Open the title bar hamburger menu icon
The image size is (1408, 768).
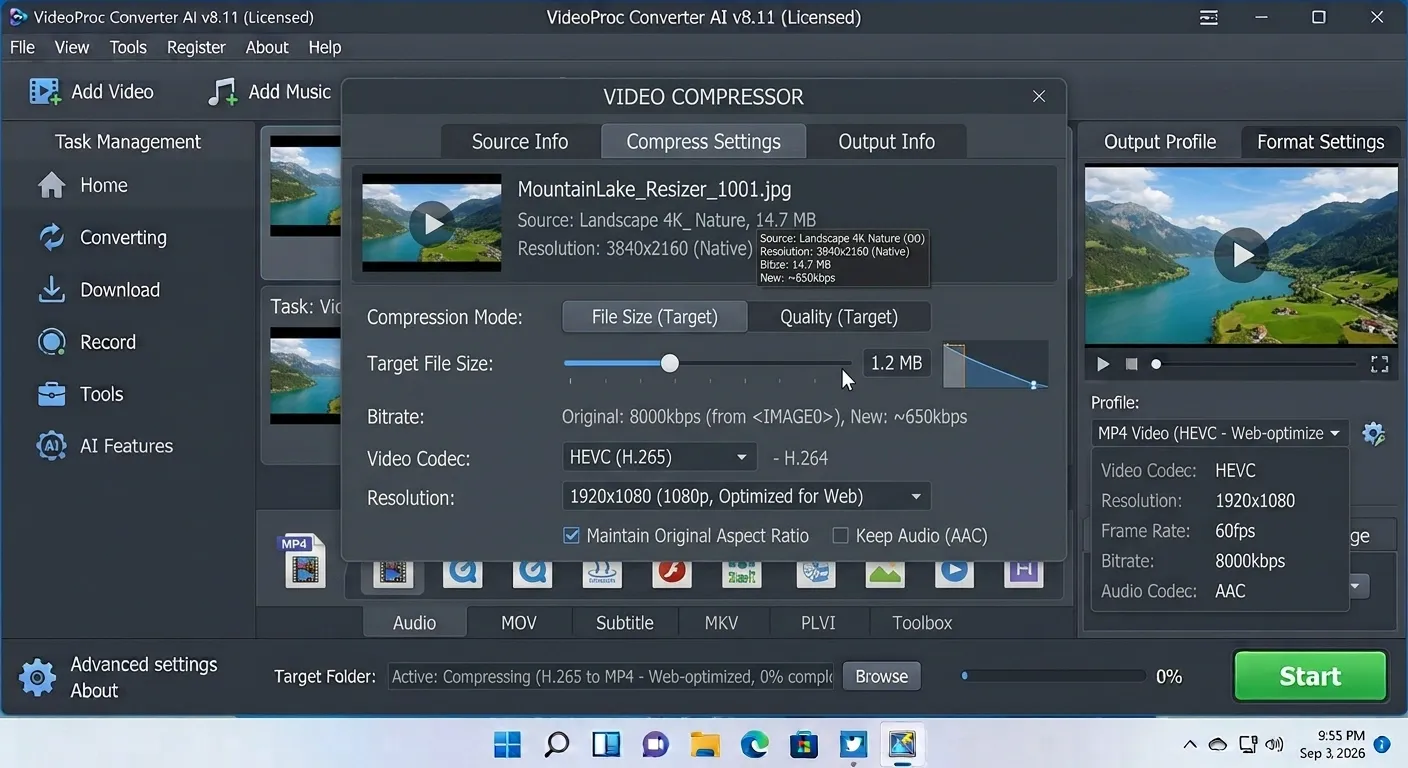[1209, 18]
